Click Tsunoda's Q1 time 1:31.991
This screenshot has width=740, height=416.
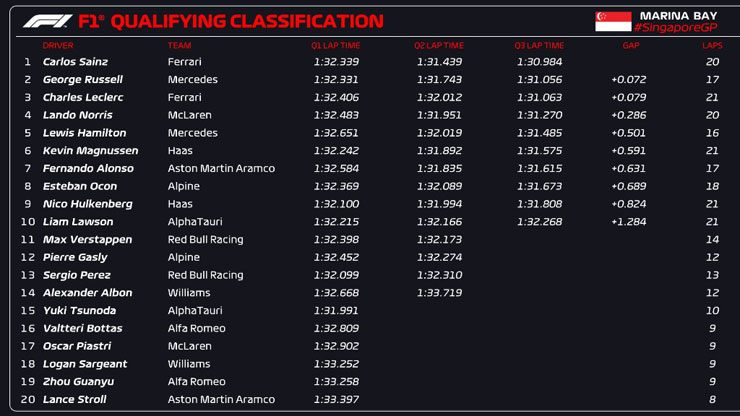(336, 311)
